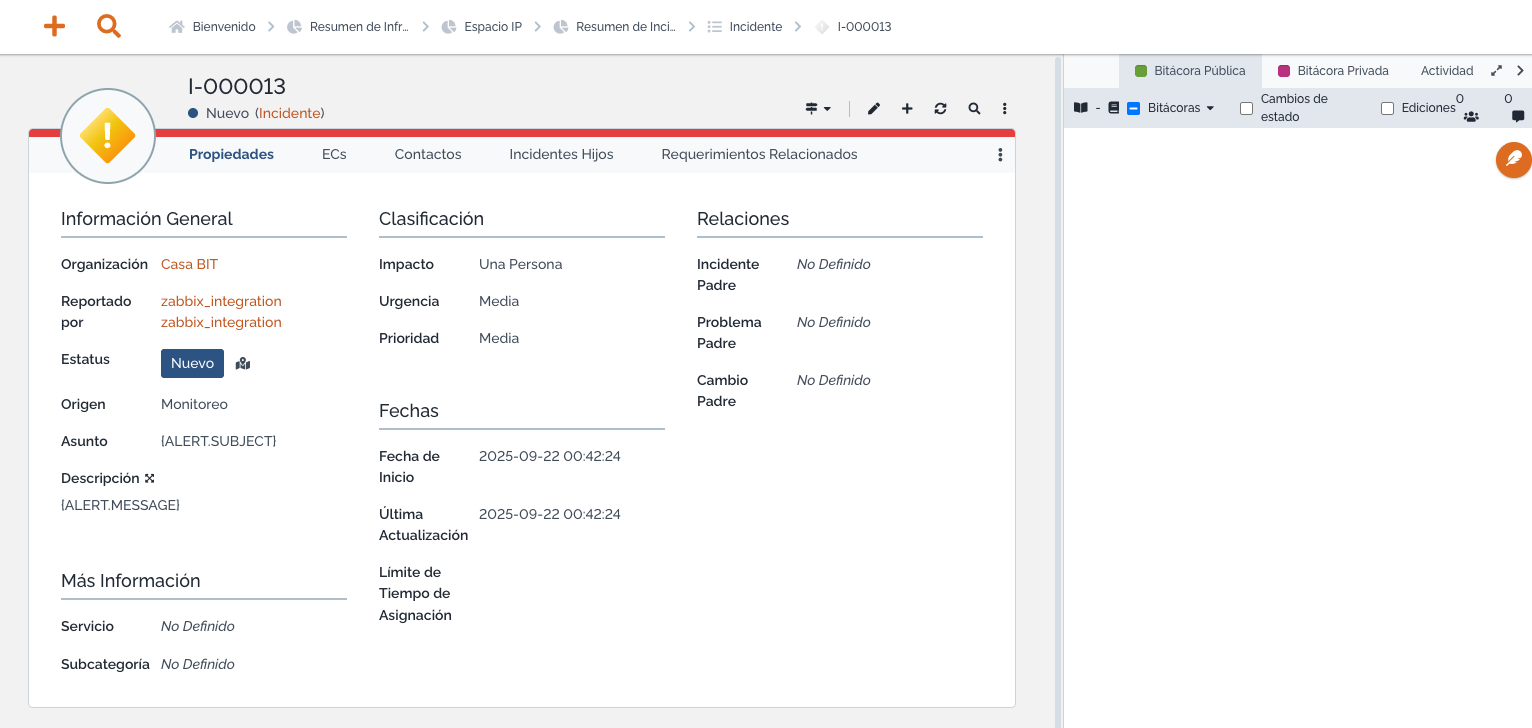Open the signpost transitions dropdown
Screen dimensions: 1532x728
(817, 109)
